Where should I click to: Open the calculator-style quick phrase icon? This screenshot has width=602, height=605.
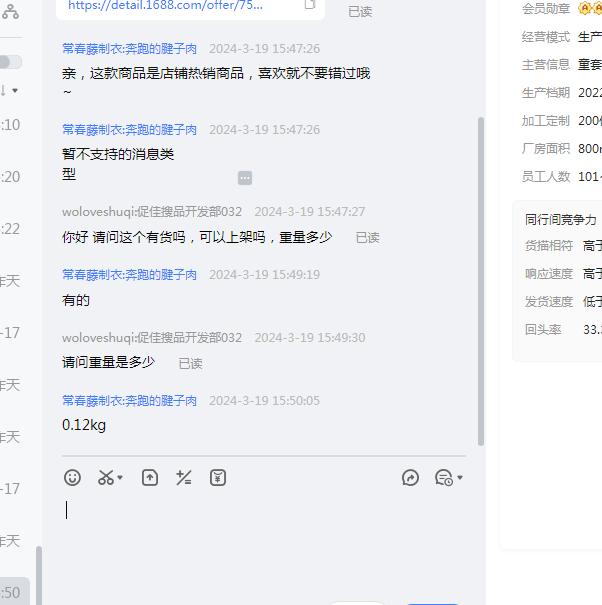point(184,478)
